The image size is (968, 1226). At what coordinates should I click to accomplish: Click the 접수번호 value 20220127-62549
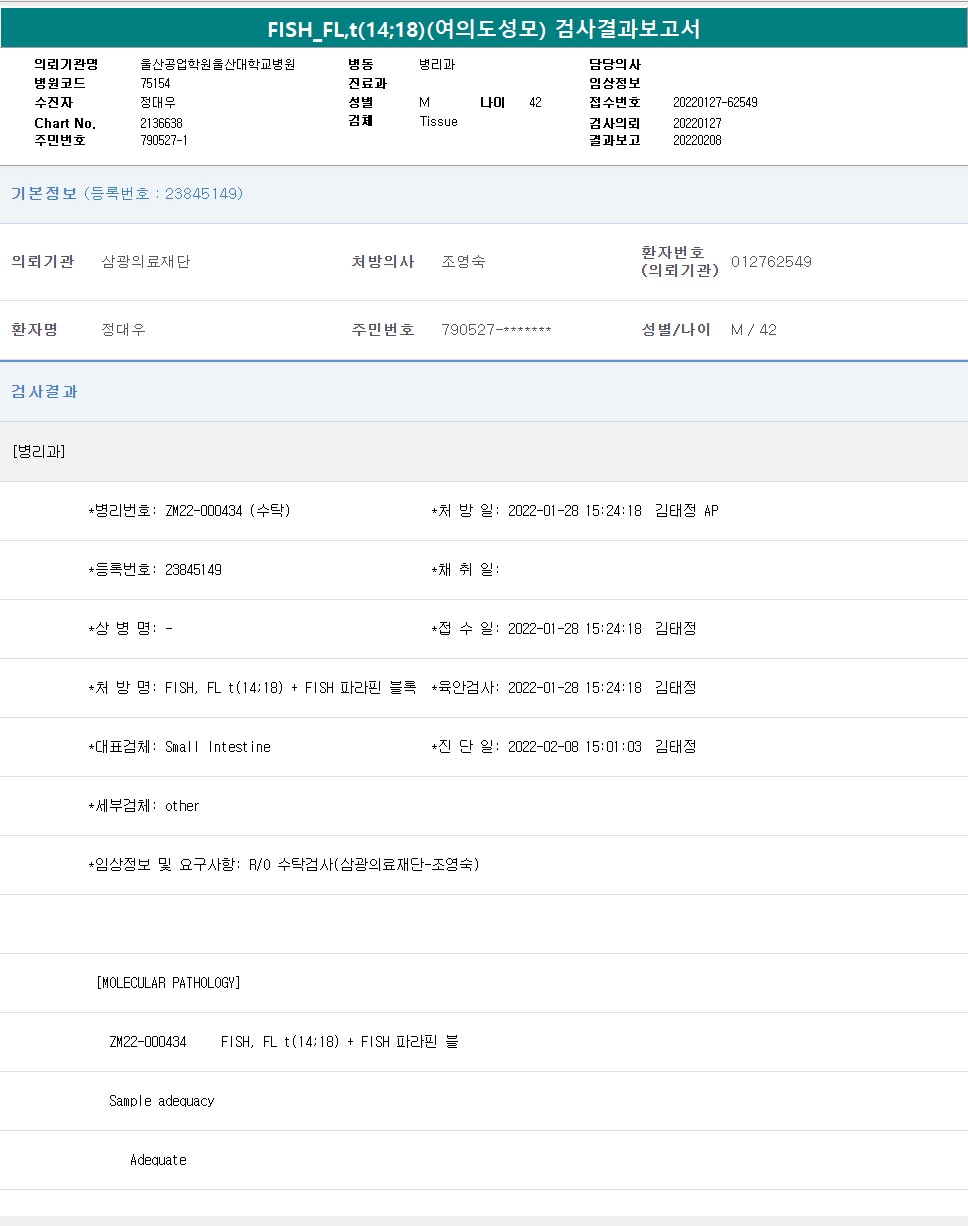point(715,102)
